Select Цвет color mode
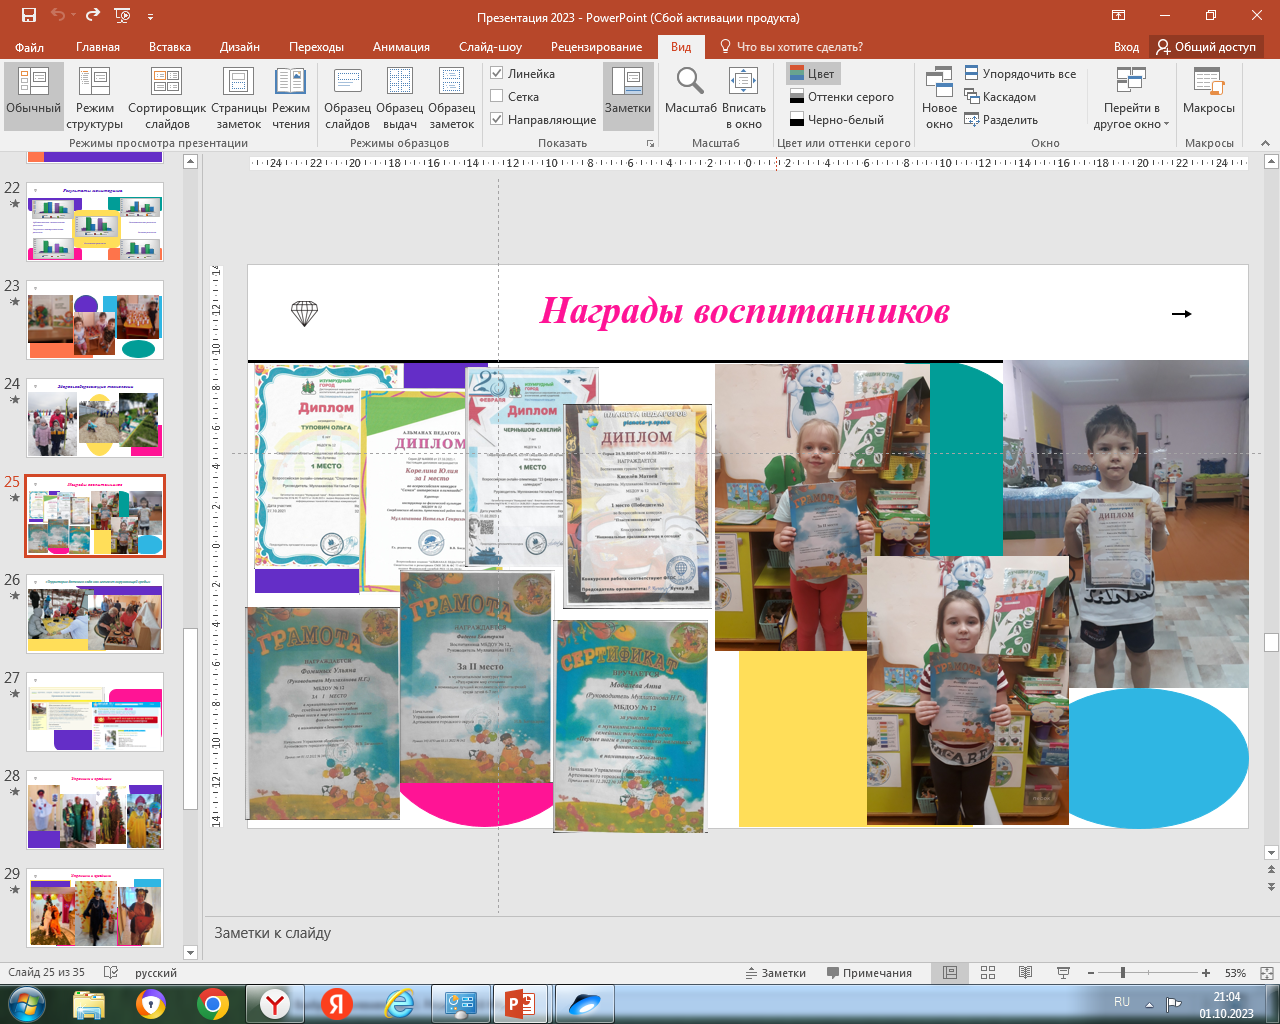 [x=812, y=74]
